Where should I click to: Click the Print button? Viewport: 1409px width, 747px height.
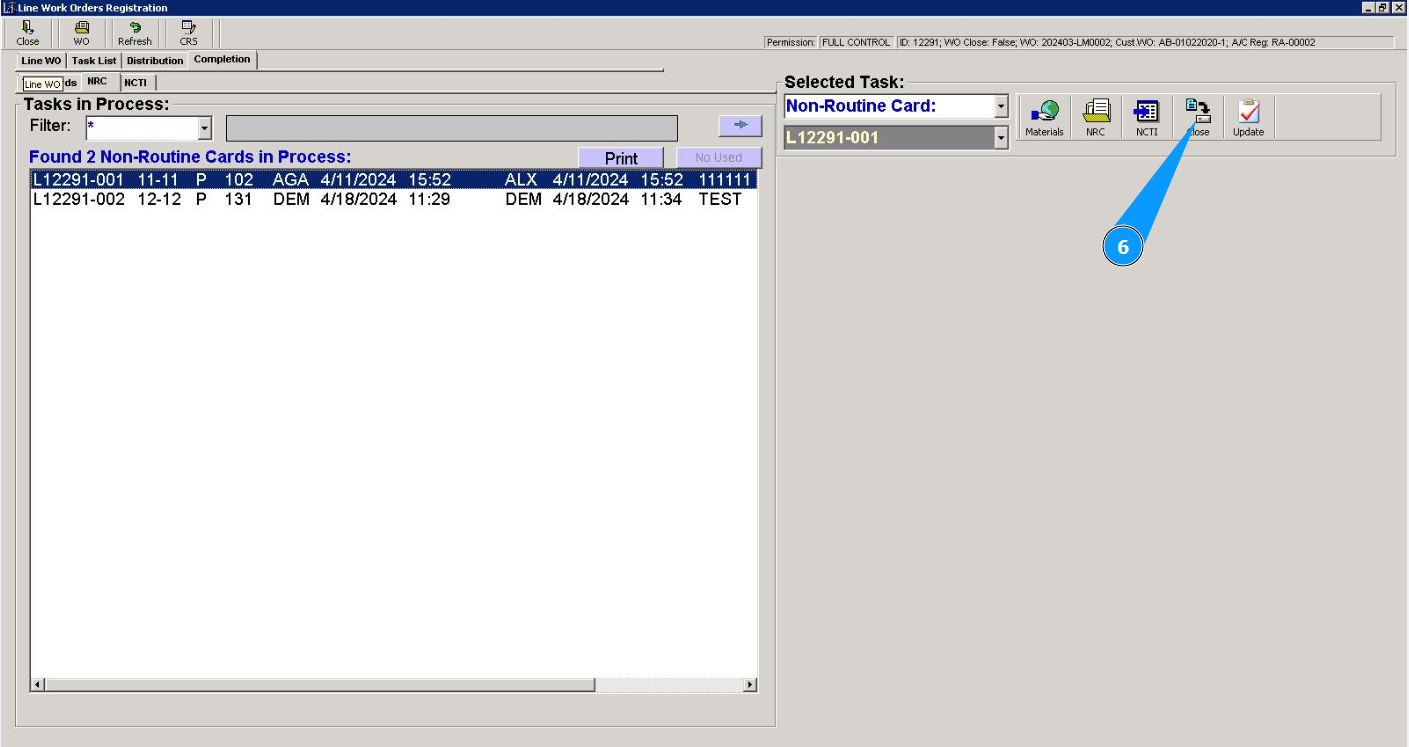click(621, 158)
